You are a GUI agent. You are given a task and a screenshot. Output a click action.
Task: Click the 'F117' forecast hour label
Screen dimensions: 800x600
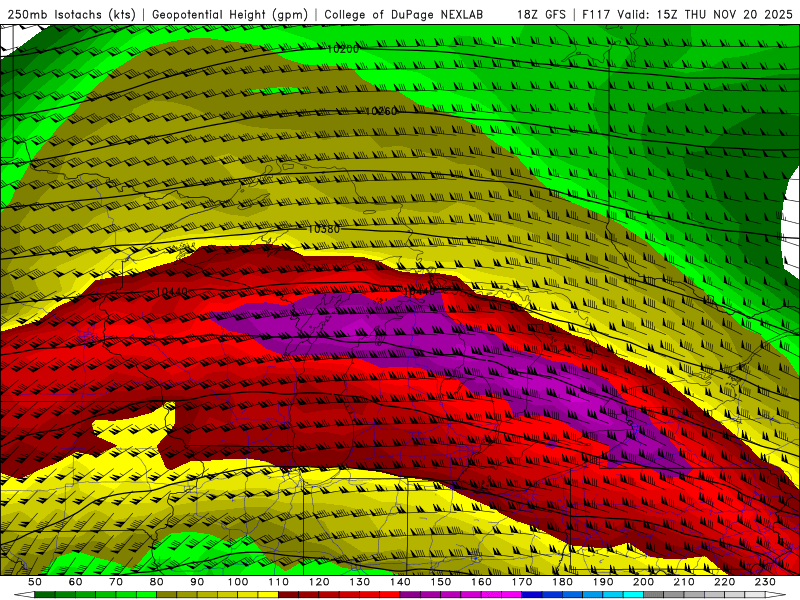pos(597,15)
